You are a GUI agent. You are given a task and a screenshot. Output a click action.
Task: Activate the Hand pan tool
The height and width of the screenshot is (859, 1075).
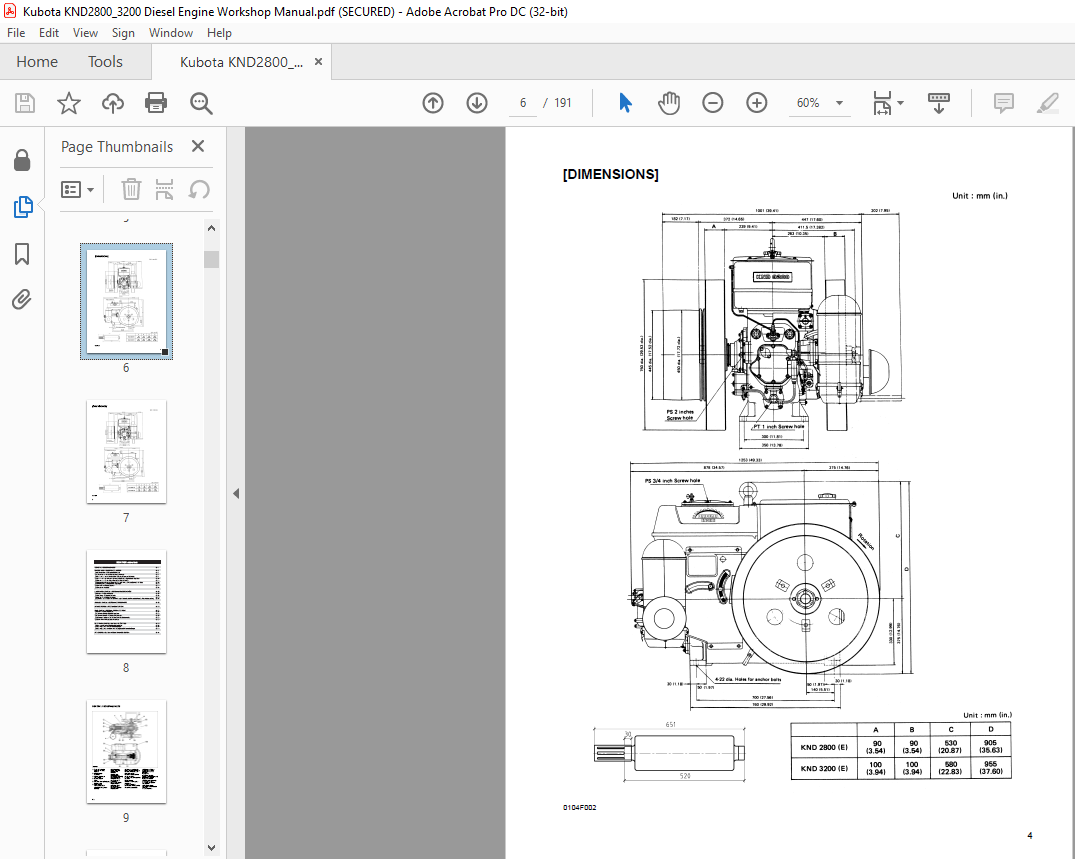click(668, 103)
